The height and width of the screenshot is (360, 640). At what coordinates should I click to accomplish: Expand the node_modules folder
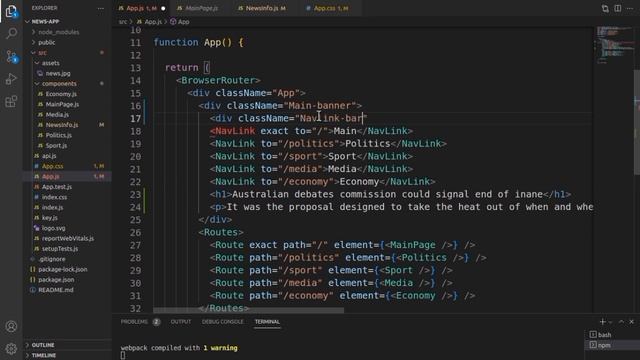[58, 32]
